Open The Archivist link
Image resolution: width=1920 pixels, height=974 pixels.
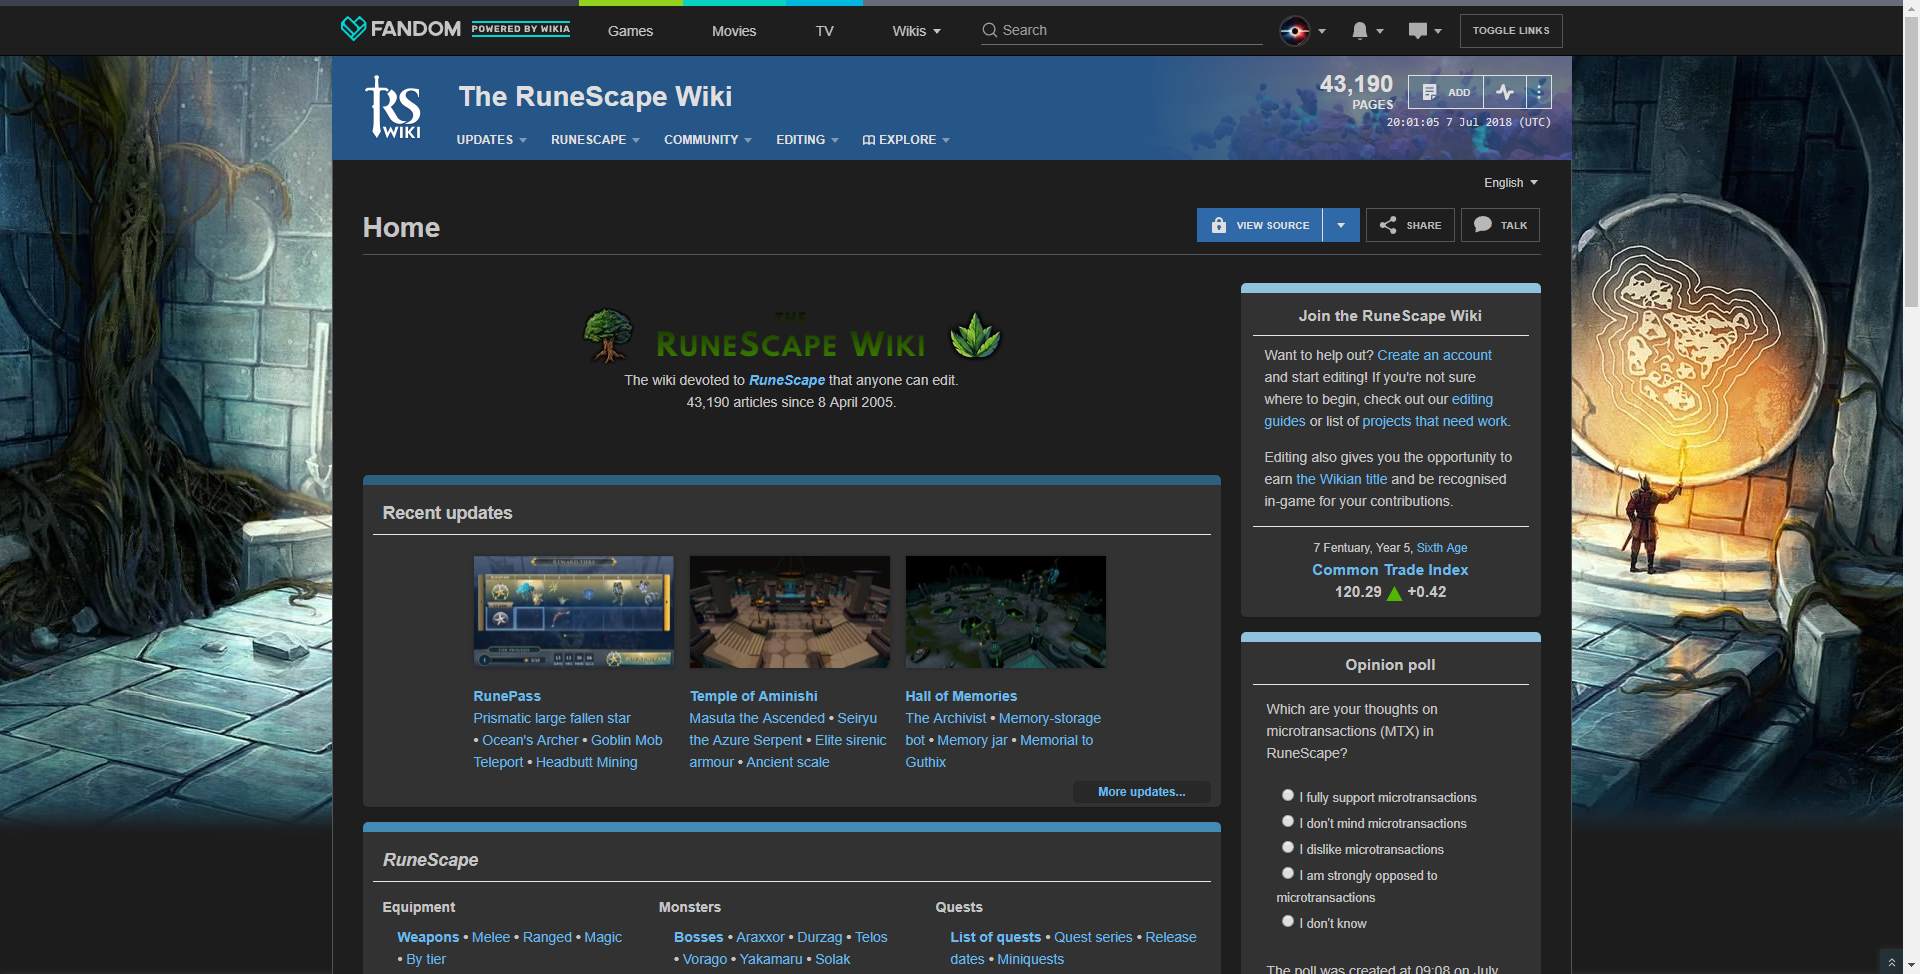click(945, 718)
